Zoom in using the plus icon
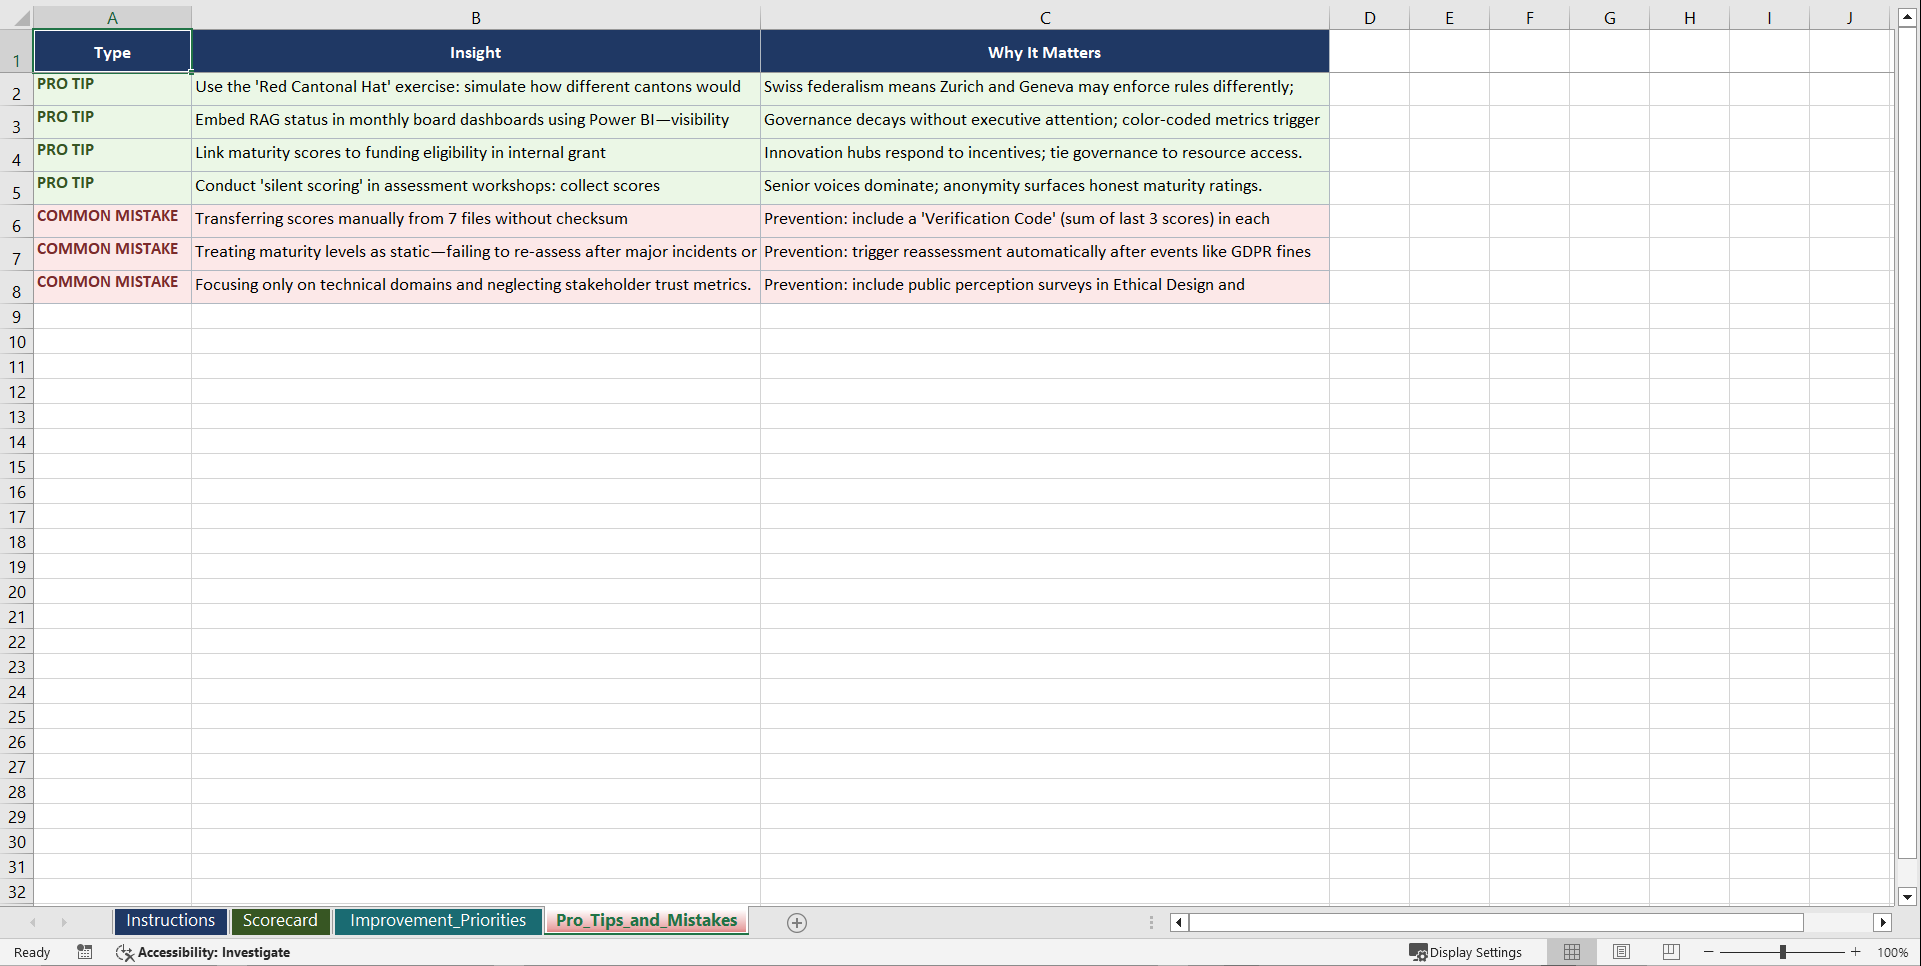The height and width of the screenshot is (966, 1921). pos(1856,952)
